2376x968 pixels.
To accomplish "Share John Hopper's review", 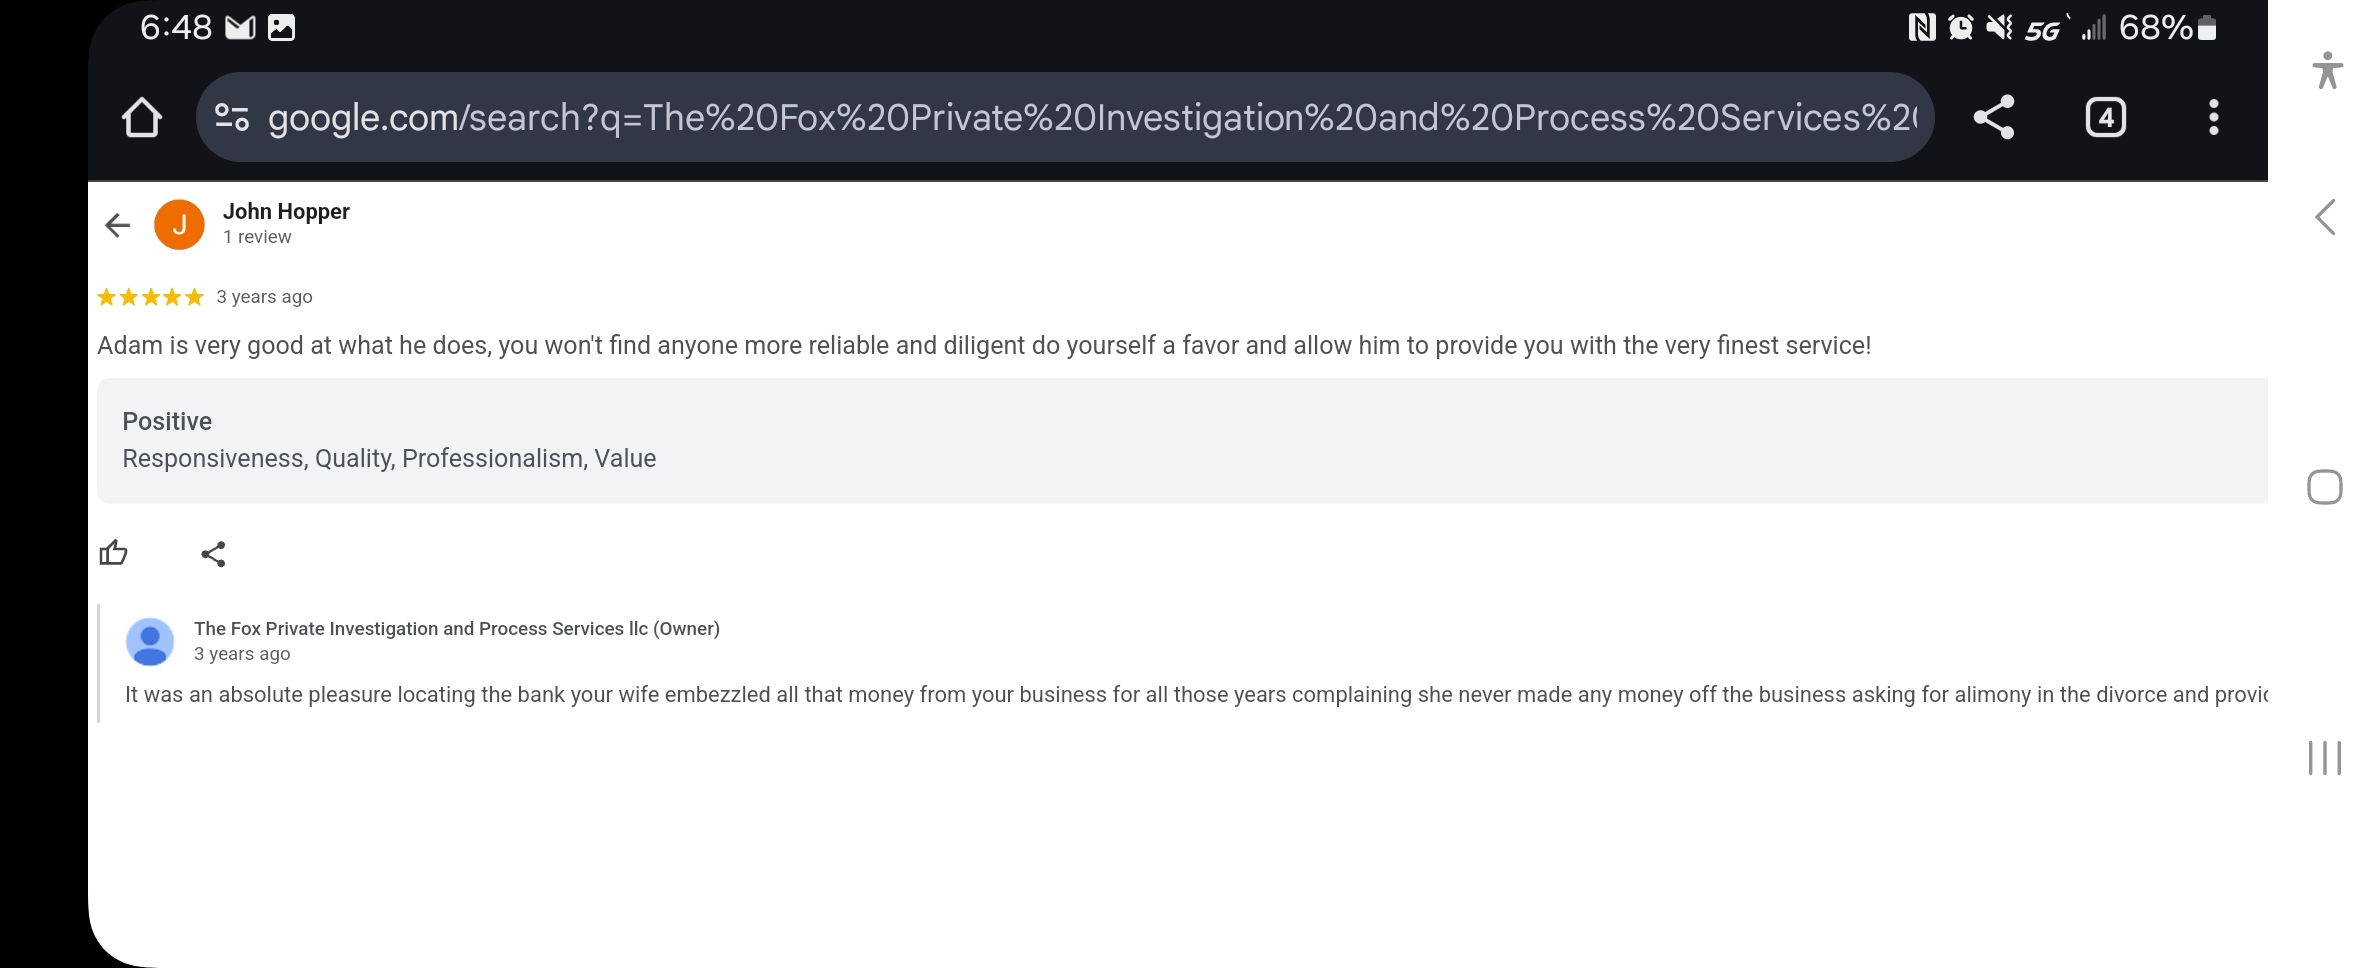I will (213, 554).
